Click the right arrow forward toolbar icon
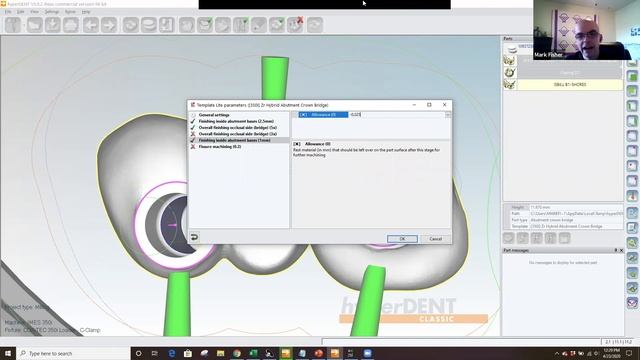This screenshot has height=360, width=640. (109, 25)
